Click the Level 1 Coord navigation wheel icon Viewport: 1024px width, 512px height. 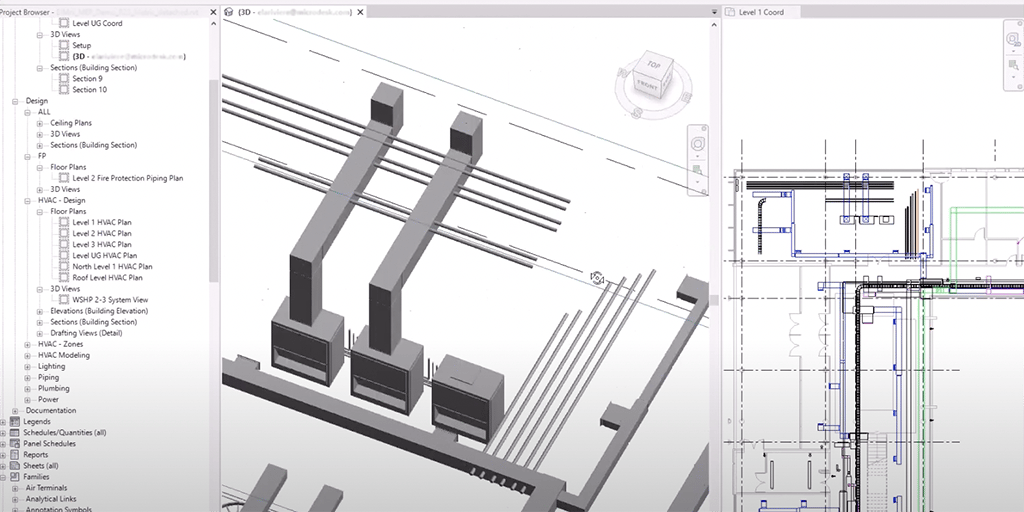[x=1015, y=39]
